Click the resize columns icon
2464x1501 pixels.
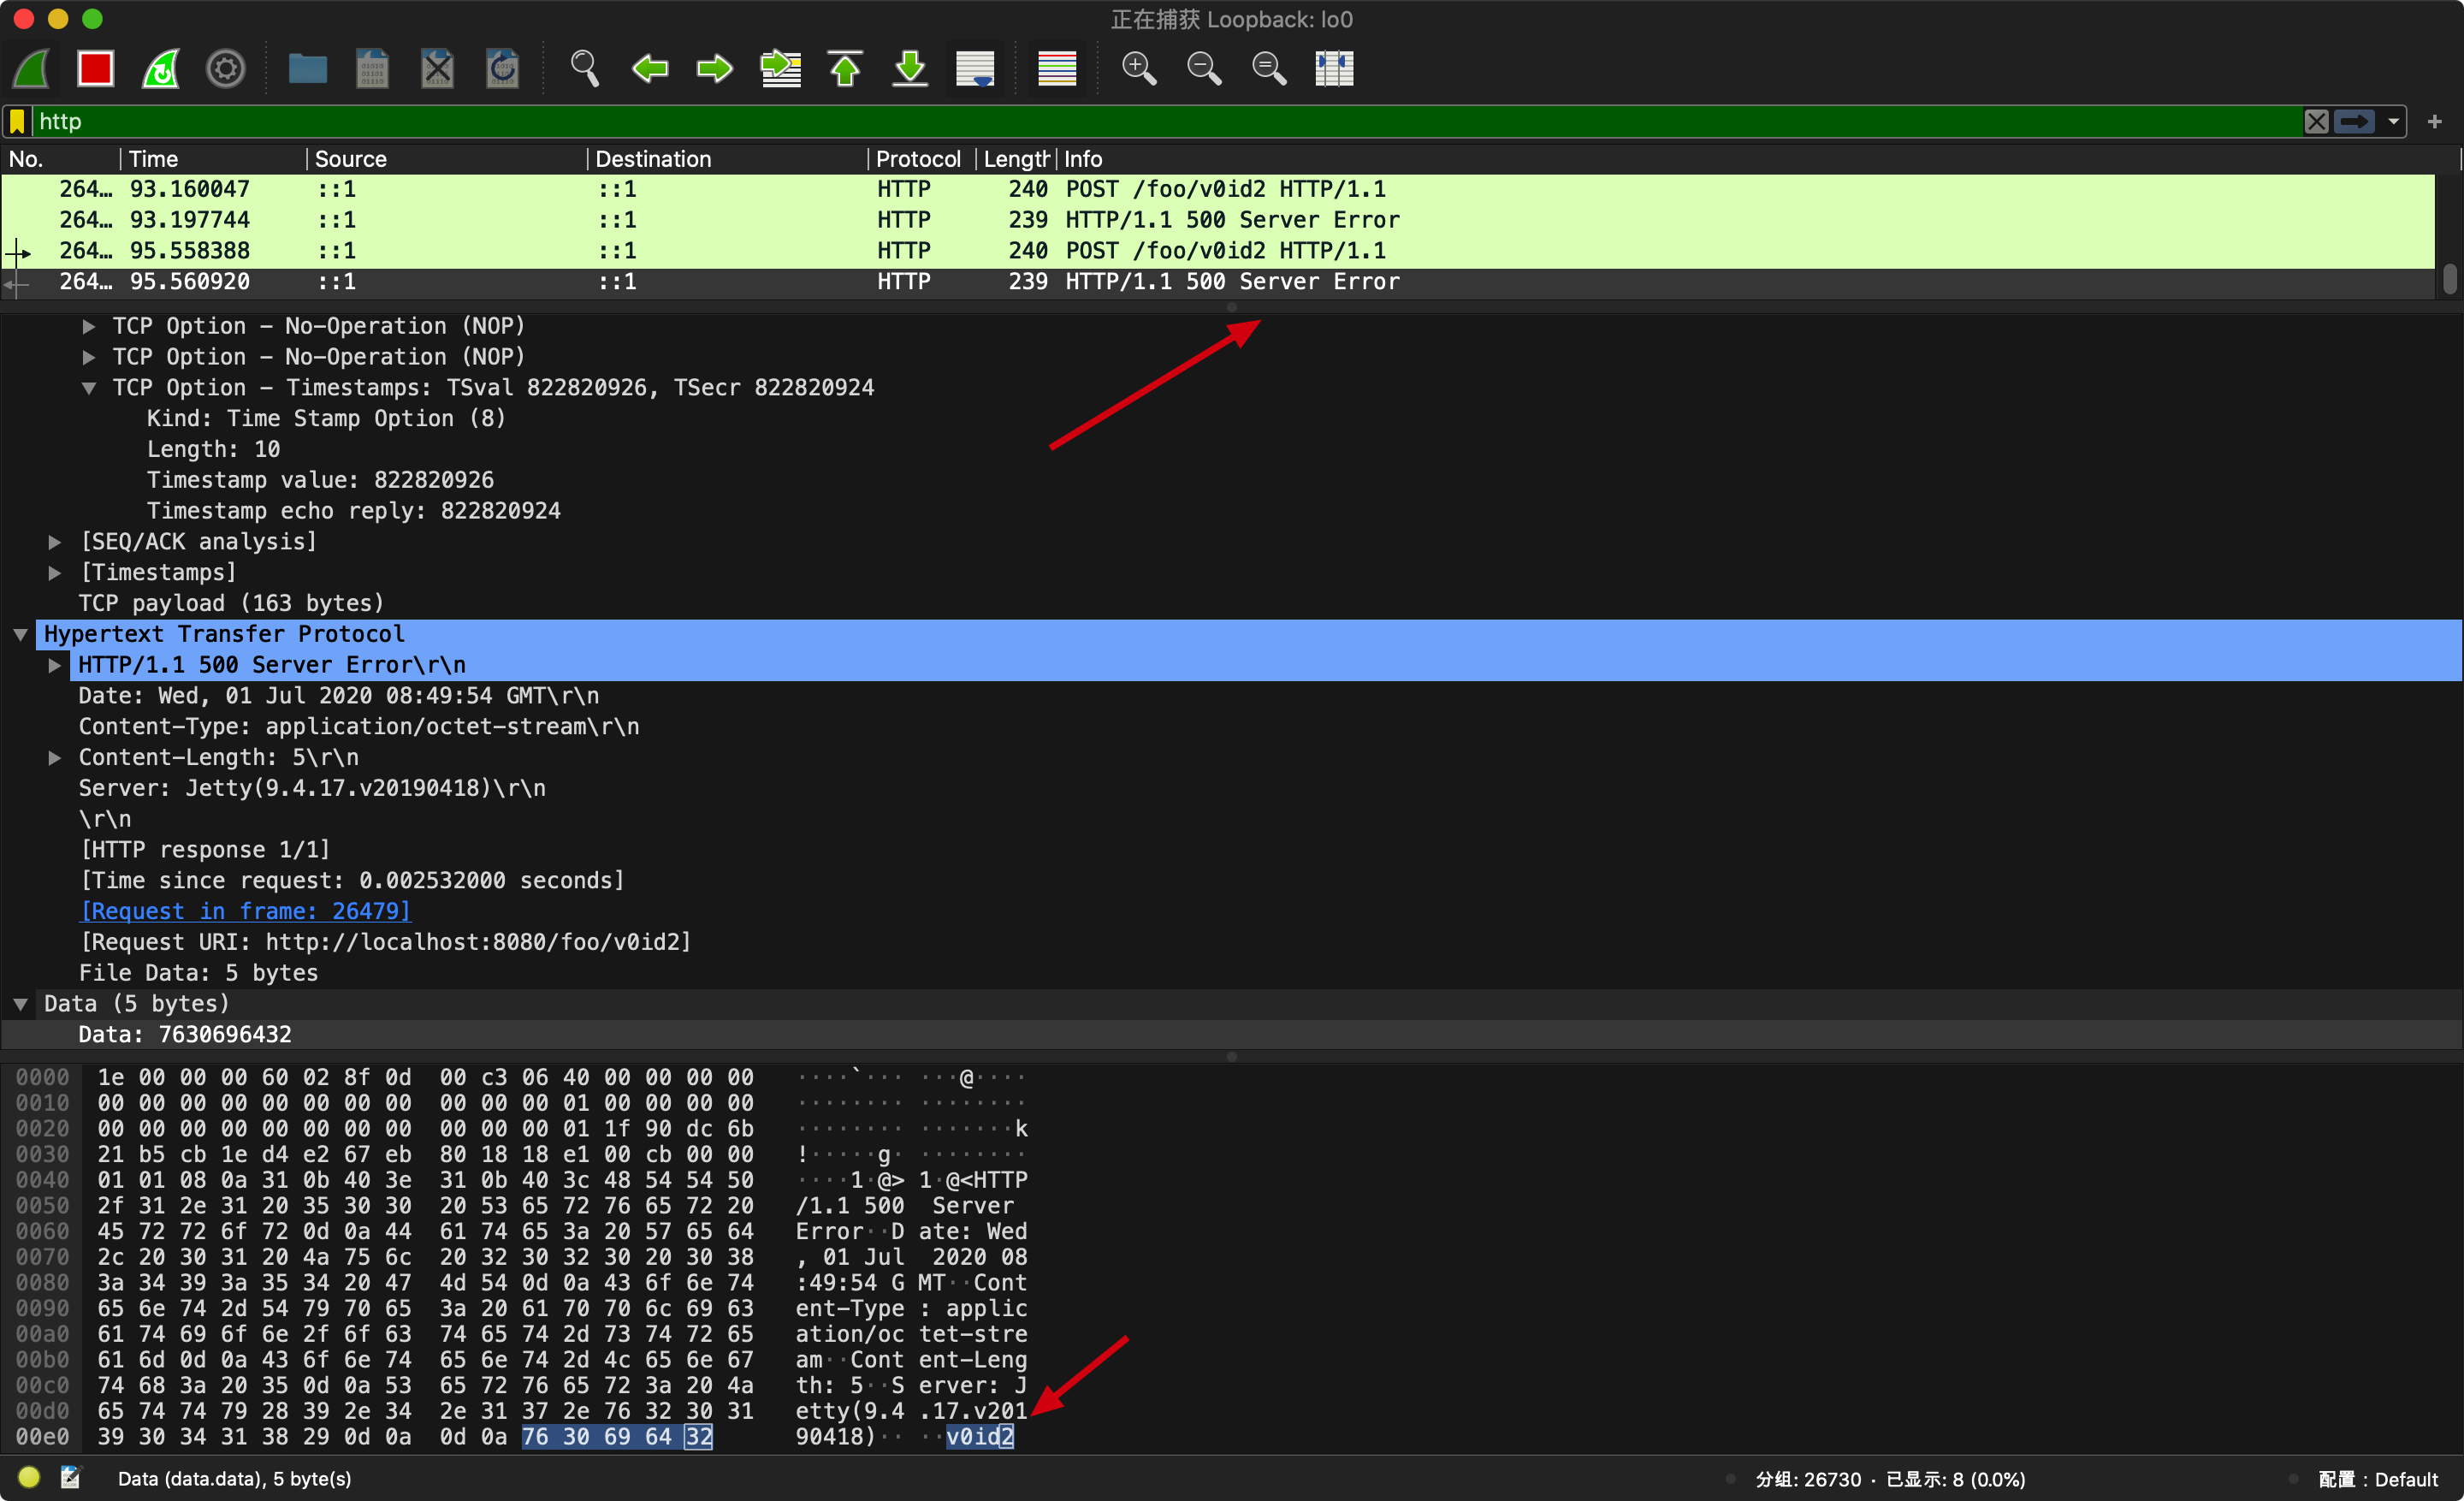point(1334,69)
